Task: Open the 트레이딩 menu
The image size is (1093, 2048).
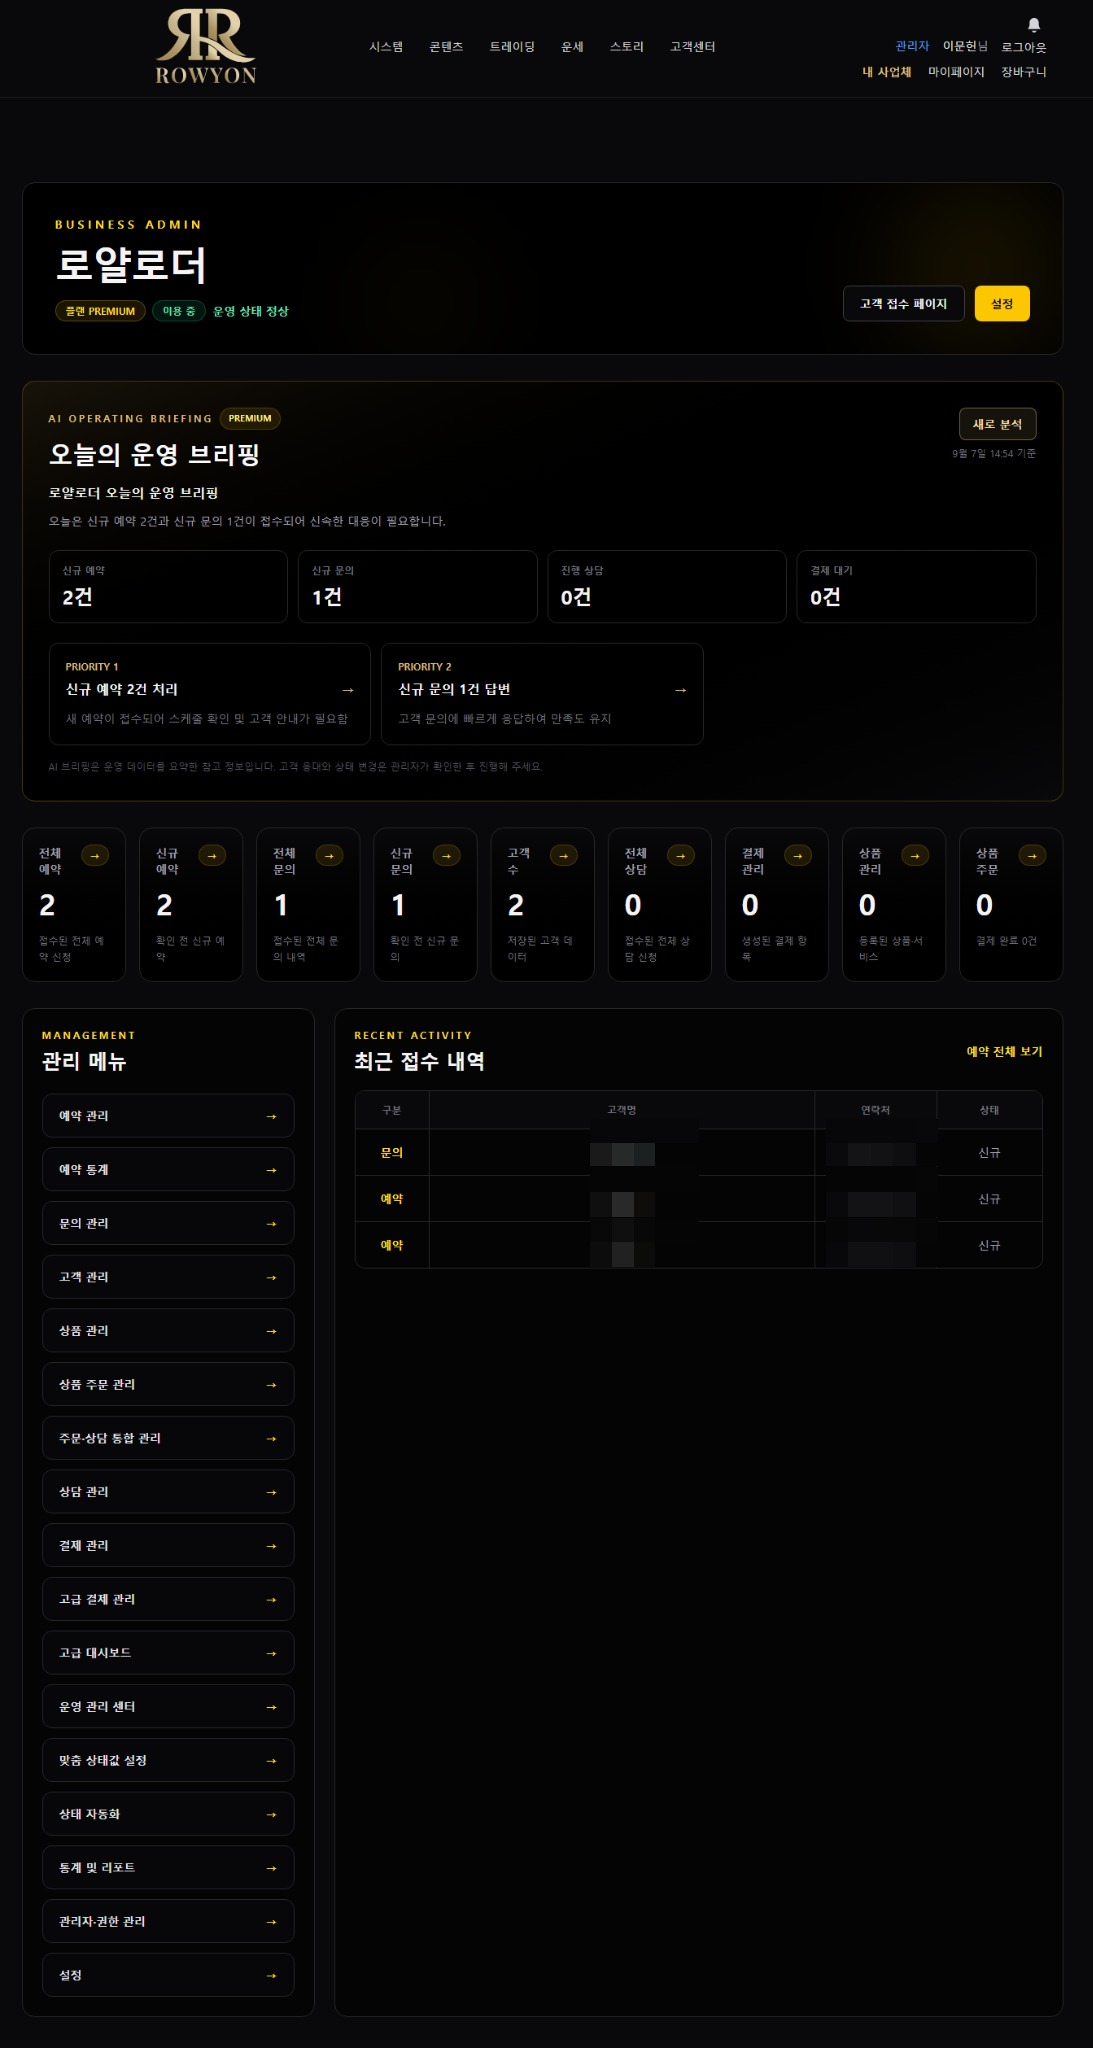Action: [512, 47]
